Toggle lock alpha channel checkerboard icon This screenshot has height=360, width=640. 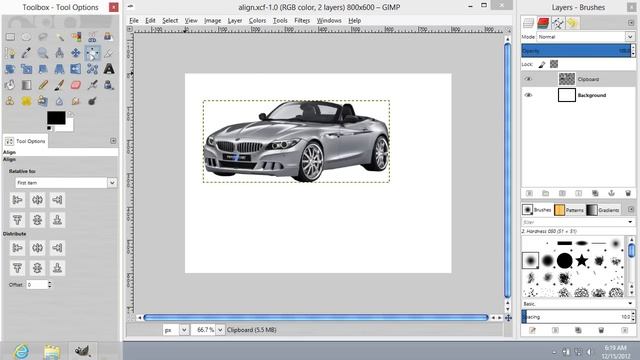(554, 64)
